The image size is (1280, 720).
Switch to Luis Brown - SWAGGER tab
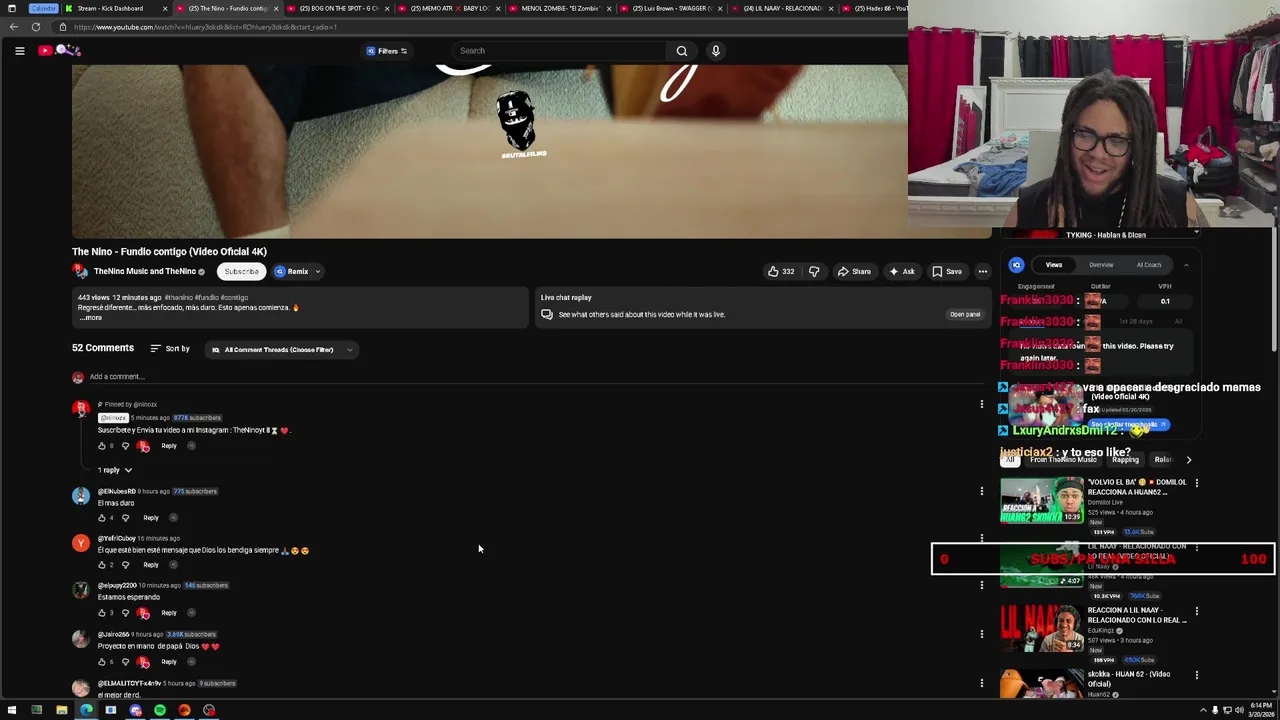click(x=671, y=8)
